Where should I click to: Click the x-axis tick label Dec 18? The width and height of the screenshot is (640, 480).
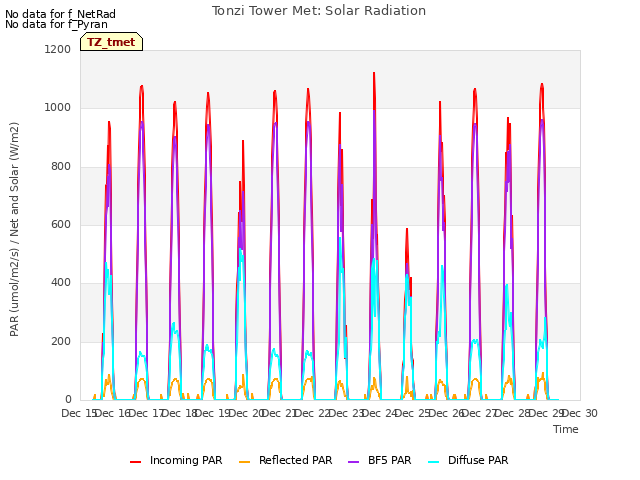click(179, 413)
